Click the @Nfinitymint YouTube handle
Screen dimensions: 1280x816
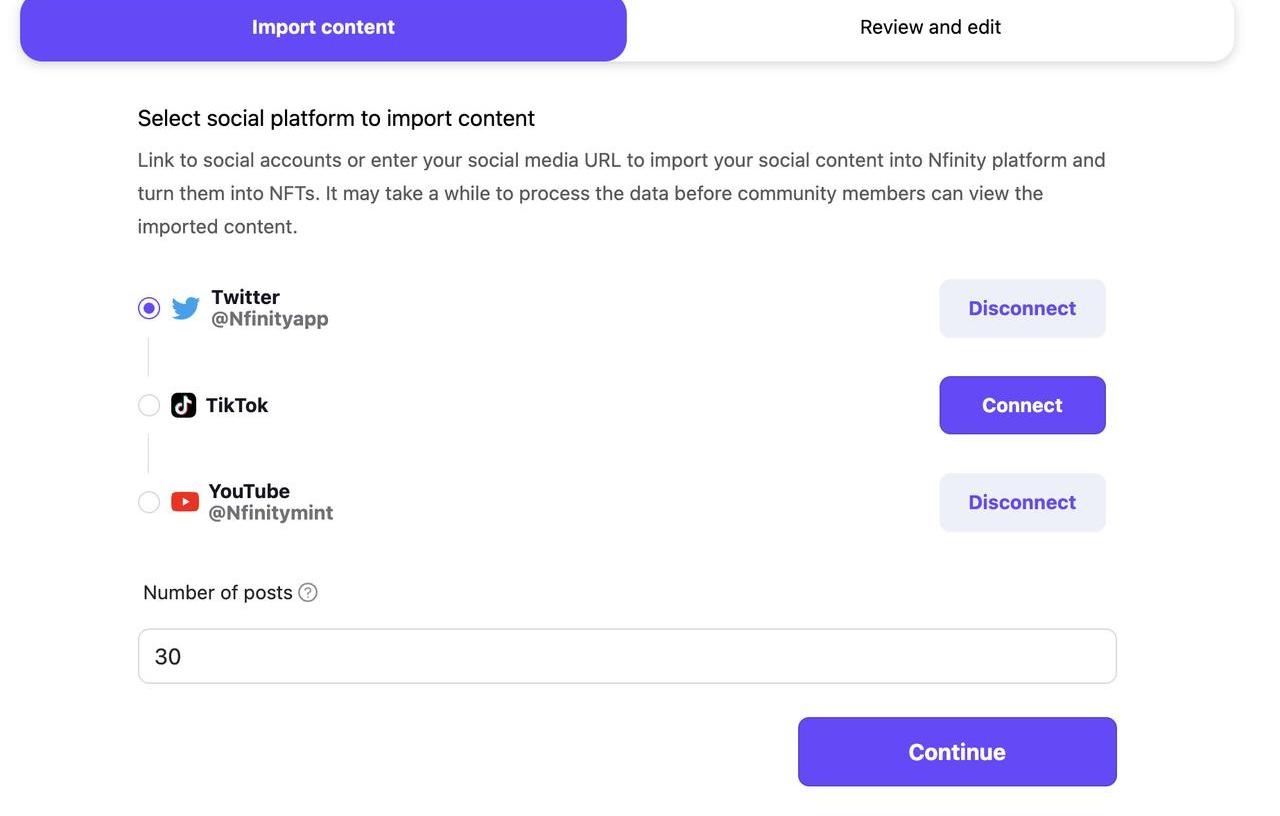[271, 513]
